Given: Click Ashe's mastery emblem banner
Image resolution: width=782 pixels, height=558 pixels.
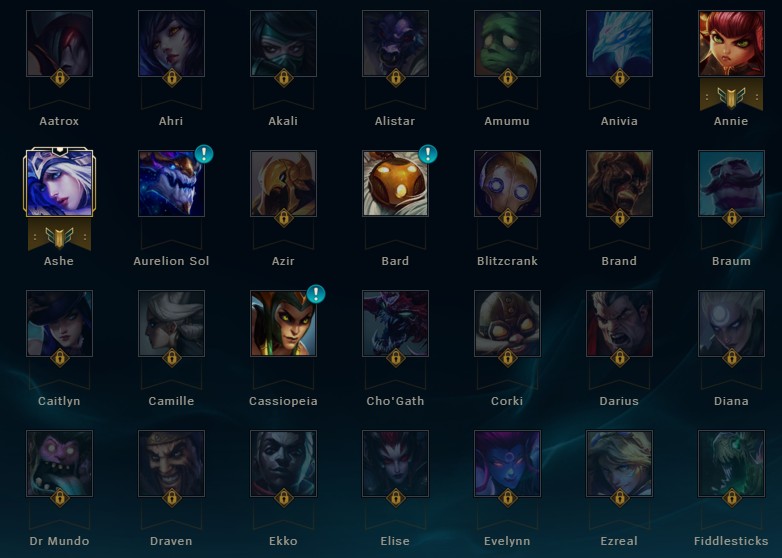Looking at the screenshot, I should tap(59, 236).
